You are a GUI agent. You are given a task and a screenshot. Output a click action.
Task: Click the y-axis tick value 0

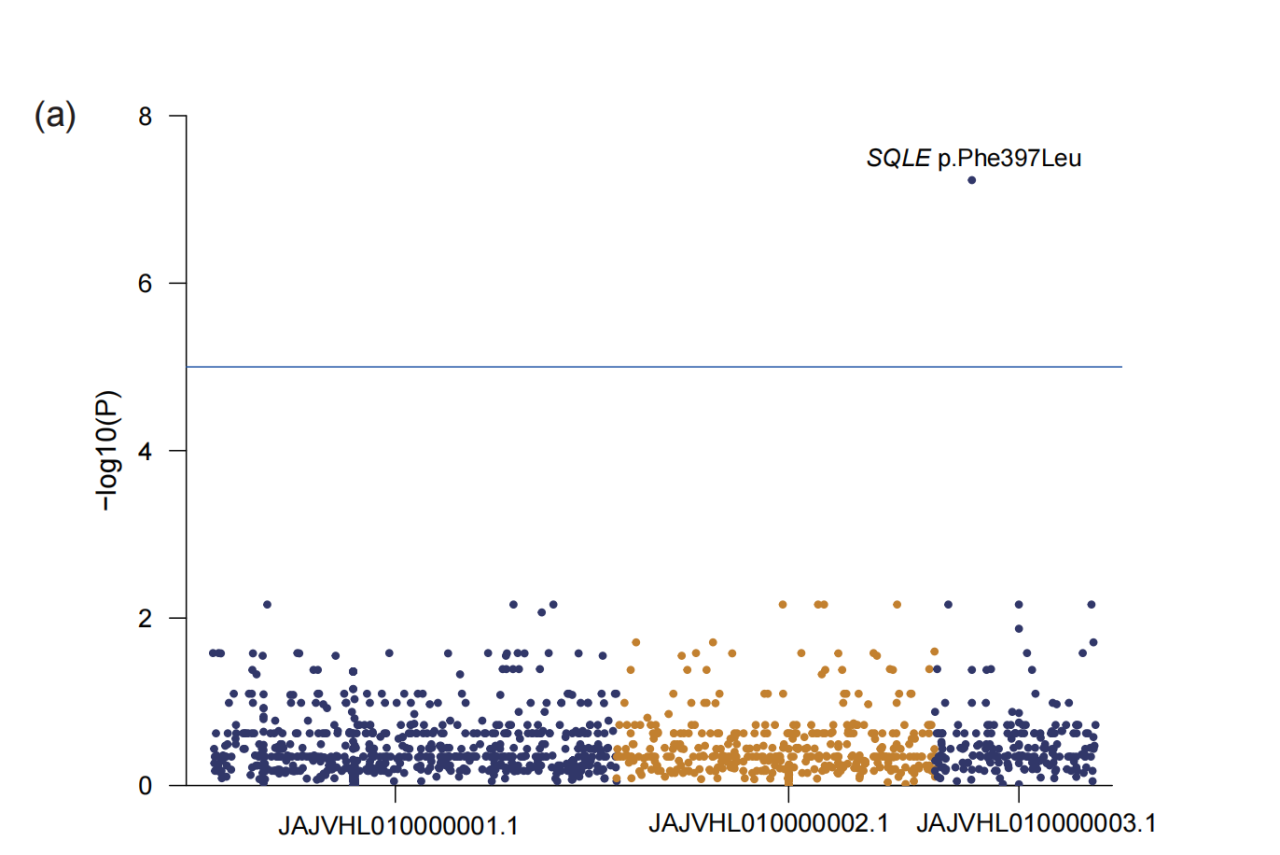(147, 785)
